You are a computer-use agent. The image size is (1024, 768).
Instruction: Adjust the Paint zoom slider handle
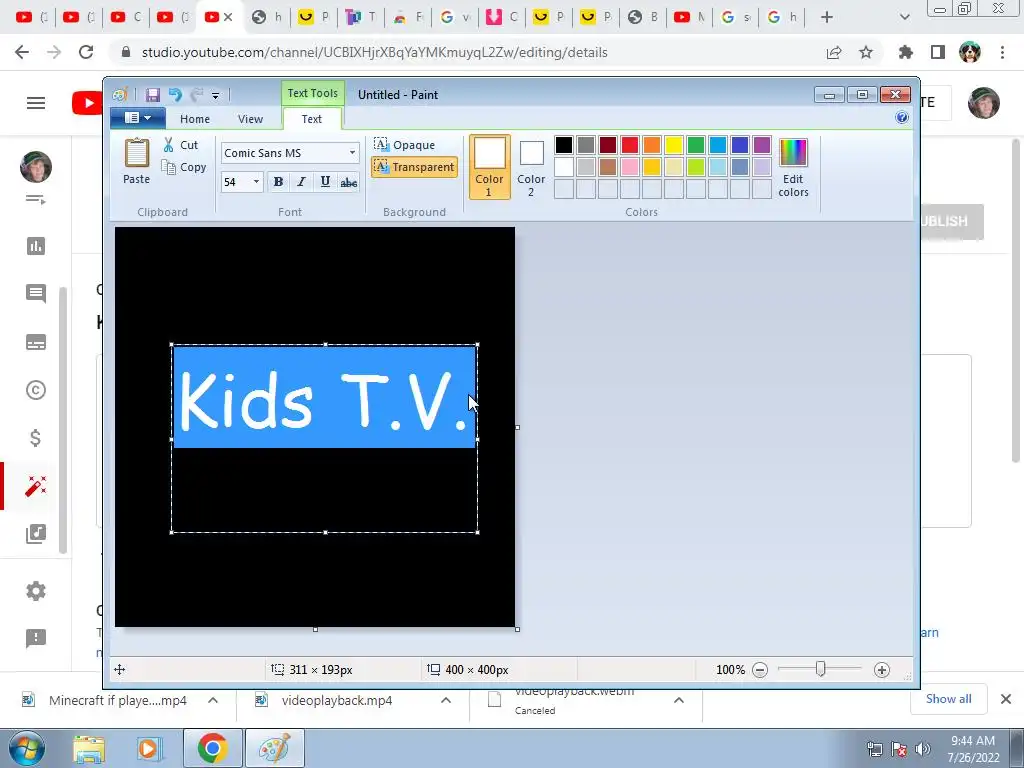[x=820, y=669]
